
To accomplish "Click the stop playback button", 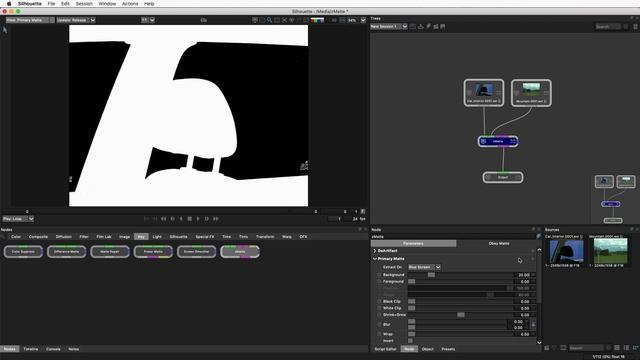I will point(190,219).
